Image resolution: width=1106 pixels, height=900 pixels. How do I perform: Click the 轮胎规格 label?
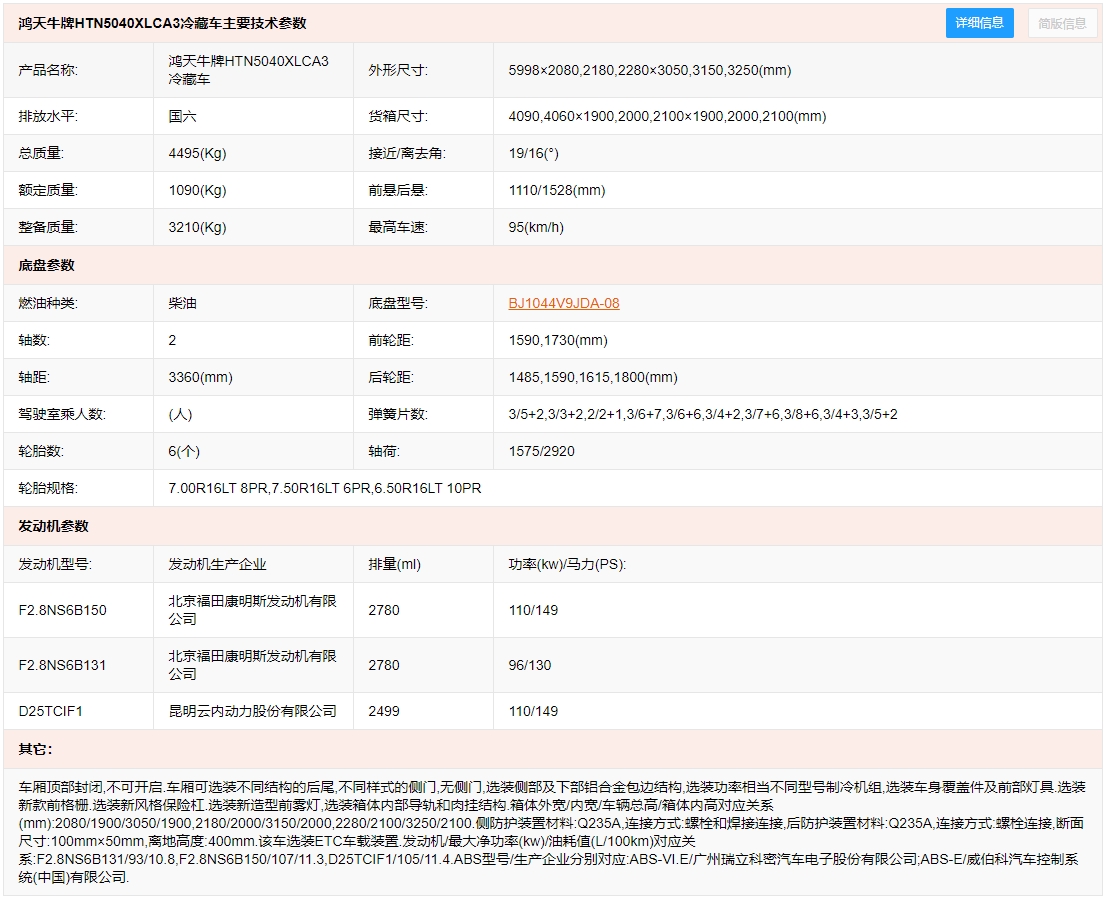tap(48, 488)
